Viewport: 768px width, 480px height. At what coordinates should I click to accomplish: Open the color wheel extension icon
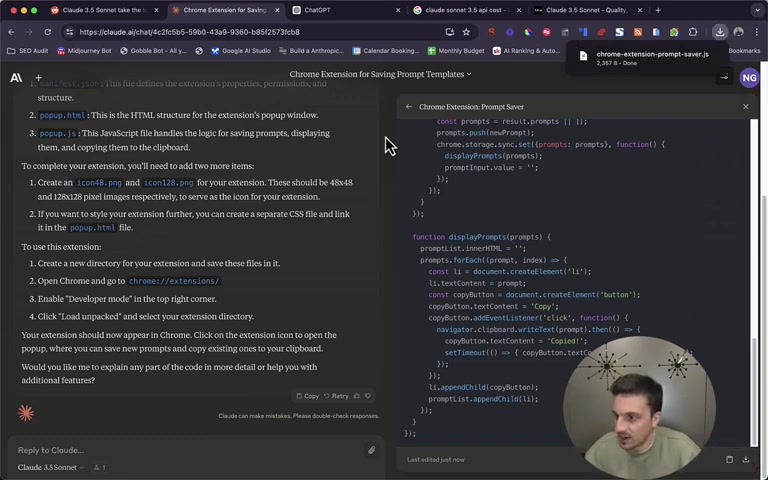tap(528, 32)
